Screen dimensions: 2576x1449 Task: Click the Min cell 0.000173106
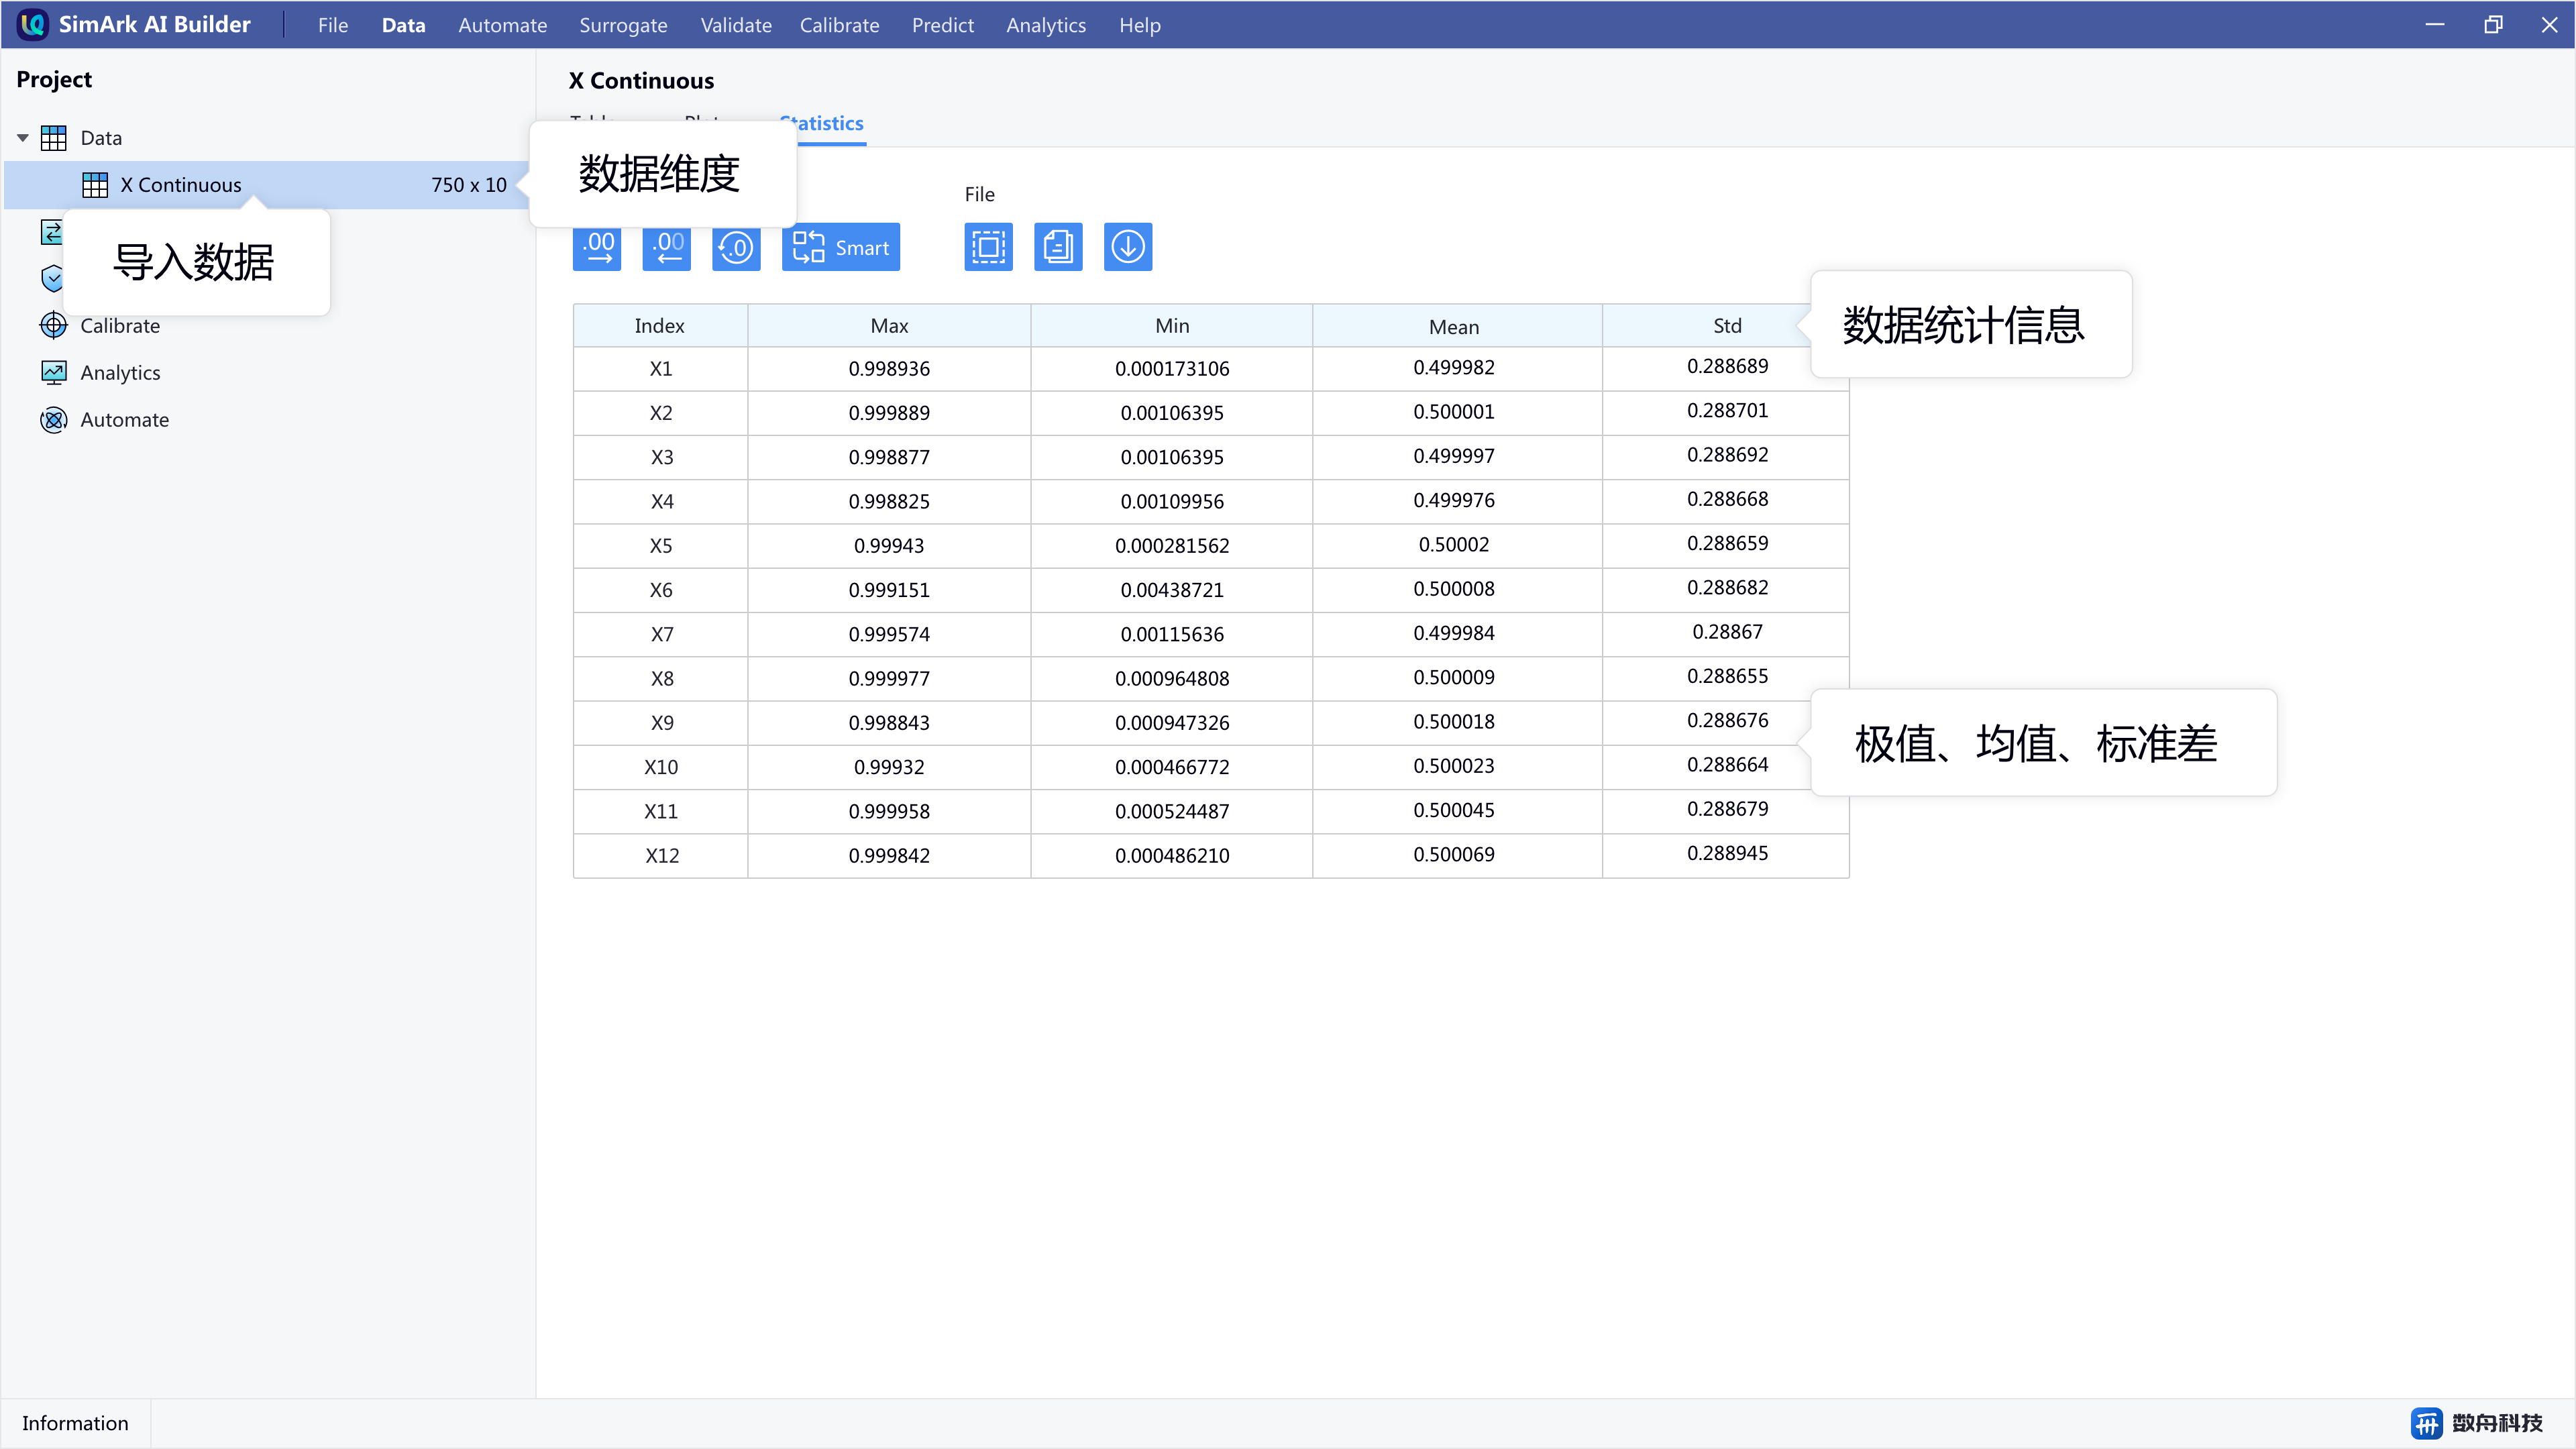1172,369
